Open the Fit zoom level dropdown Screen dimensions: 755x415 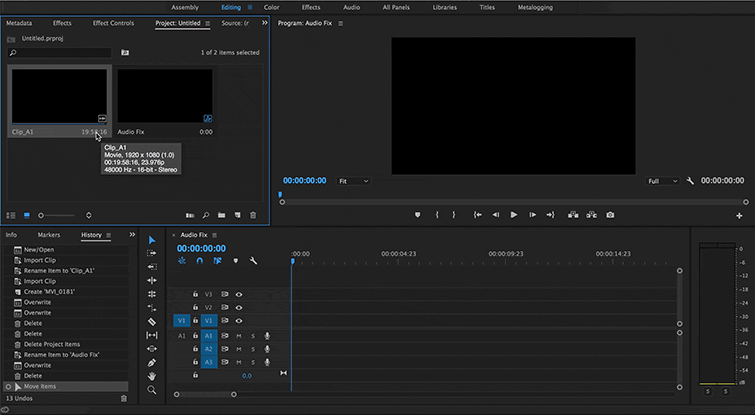coord(353,181)
